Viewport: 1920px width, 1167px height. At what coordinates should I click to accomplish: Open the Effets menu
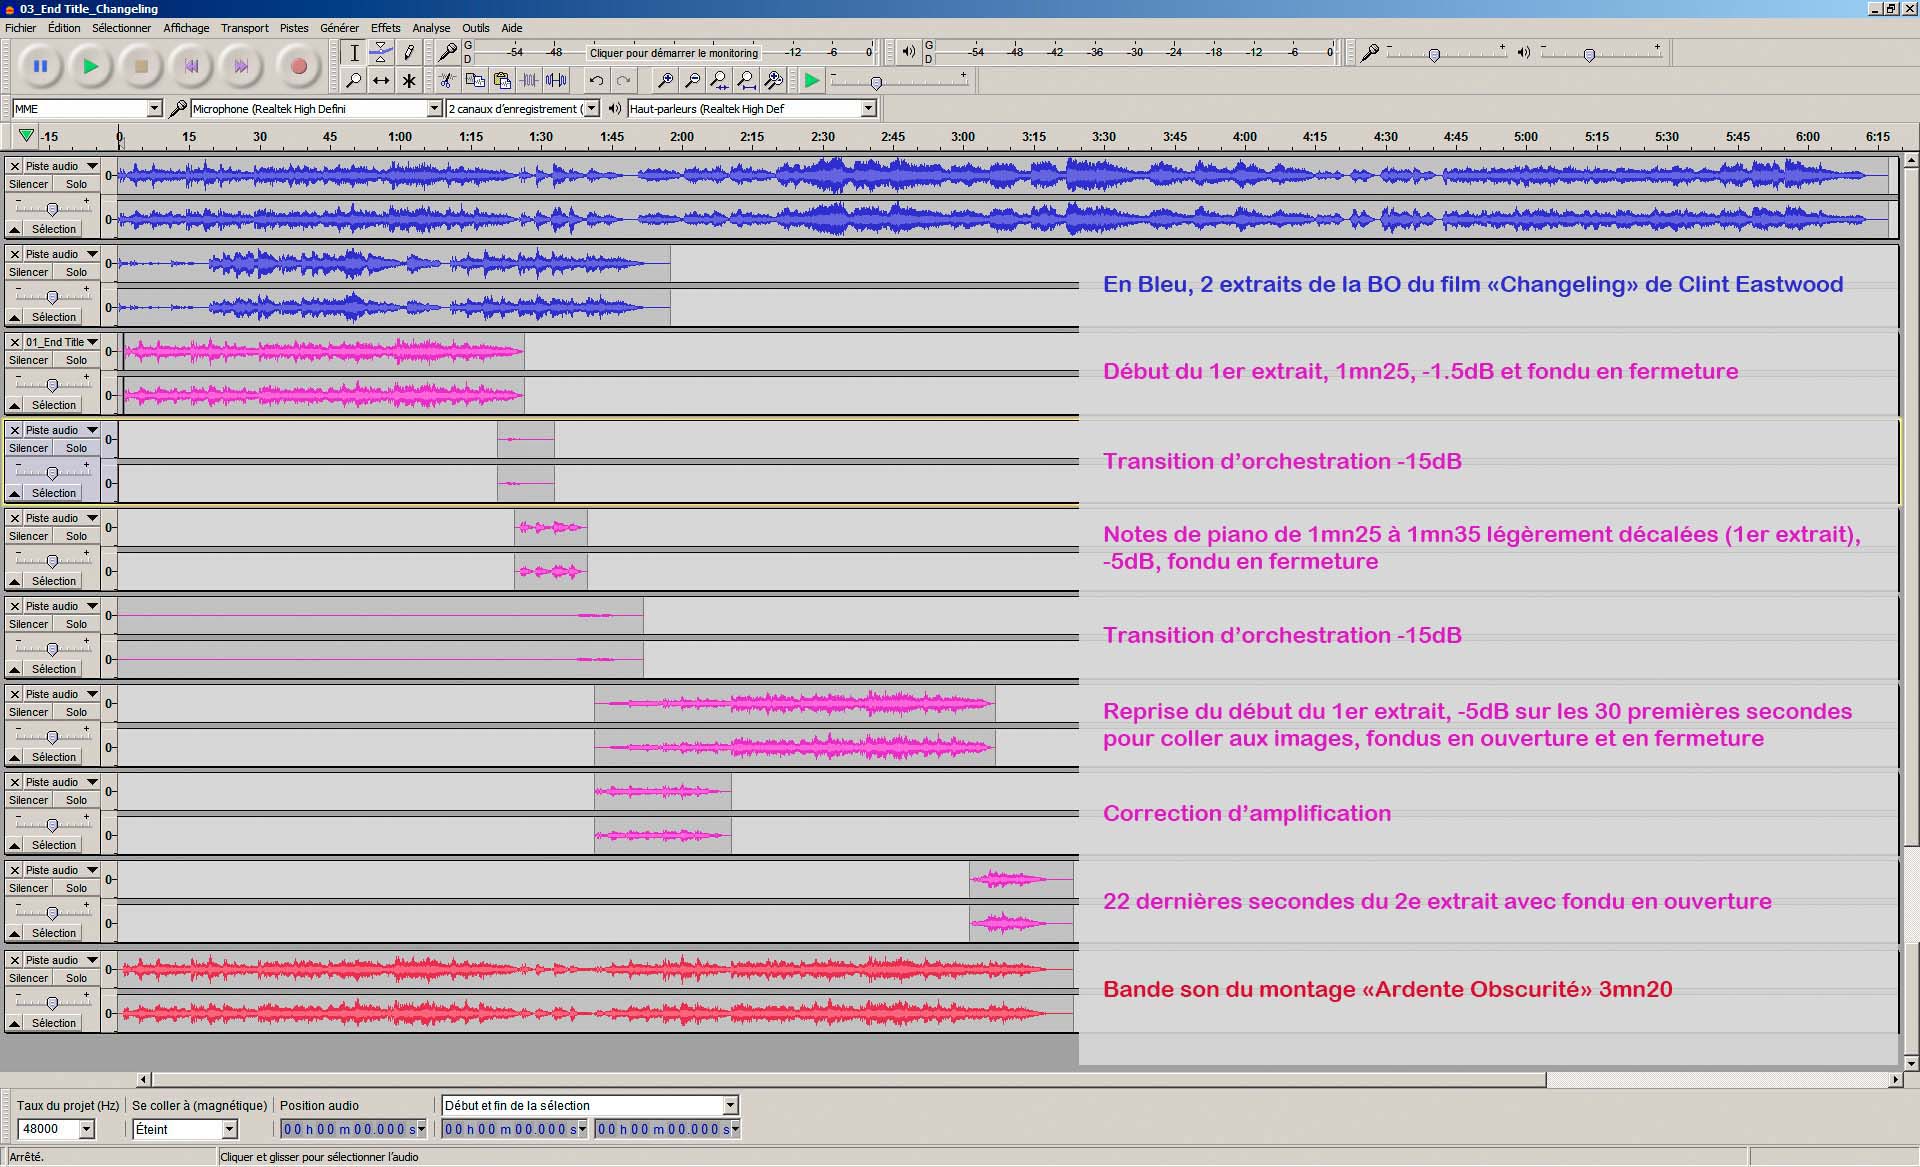tap(385, 28)
